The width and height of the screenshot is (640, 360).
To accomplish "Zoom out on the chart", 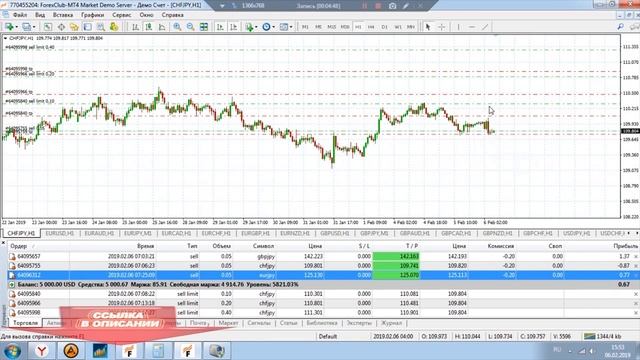I will click(191, 27).
